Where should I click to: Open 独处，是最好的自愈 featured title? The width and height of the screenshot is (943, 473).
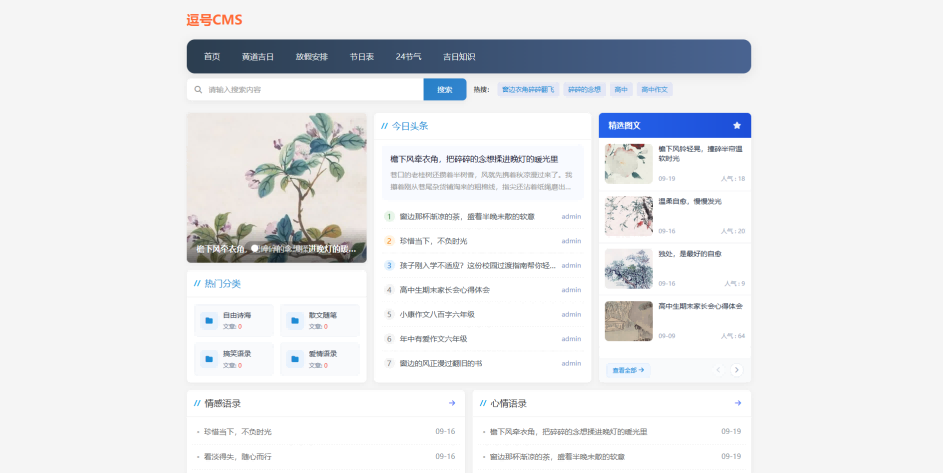tap(690, 254)
